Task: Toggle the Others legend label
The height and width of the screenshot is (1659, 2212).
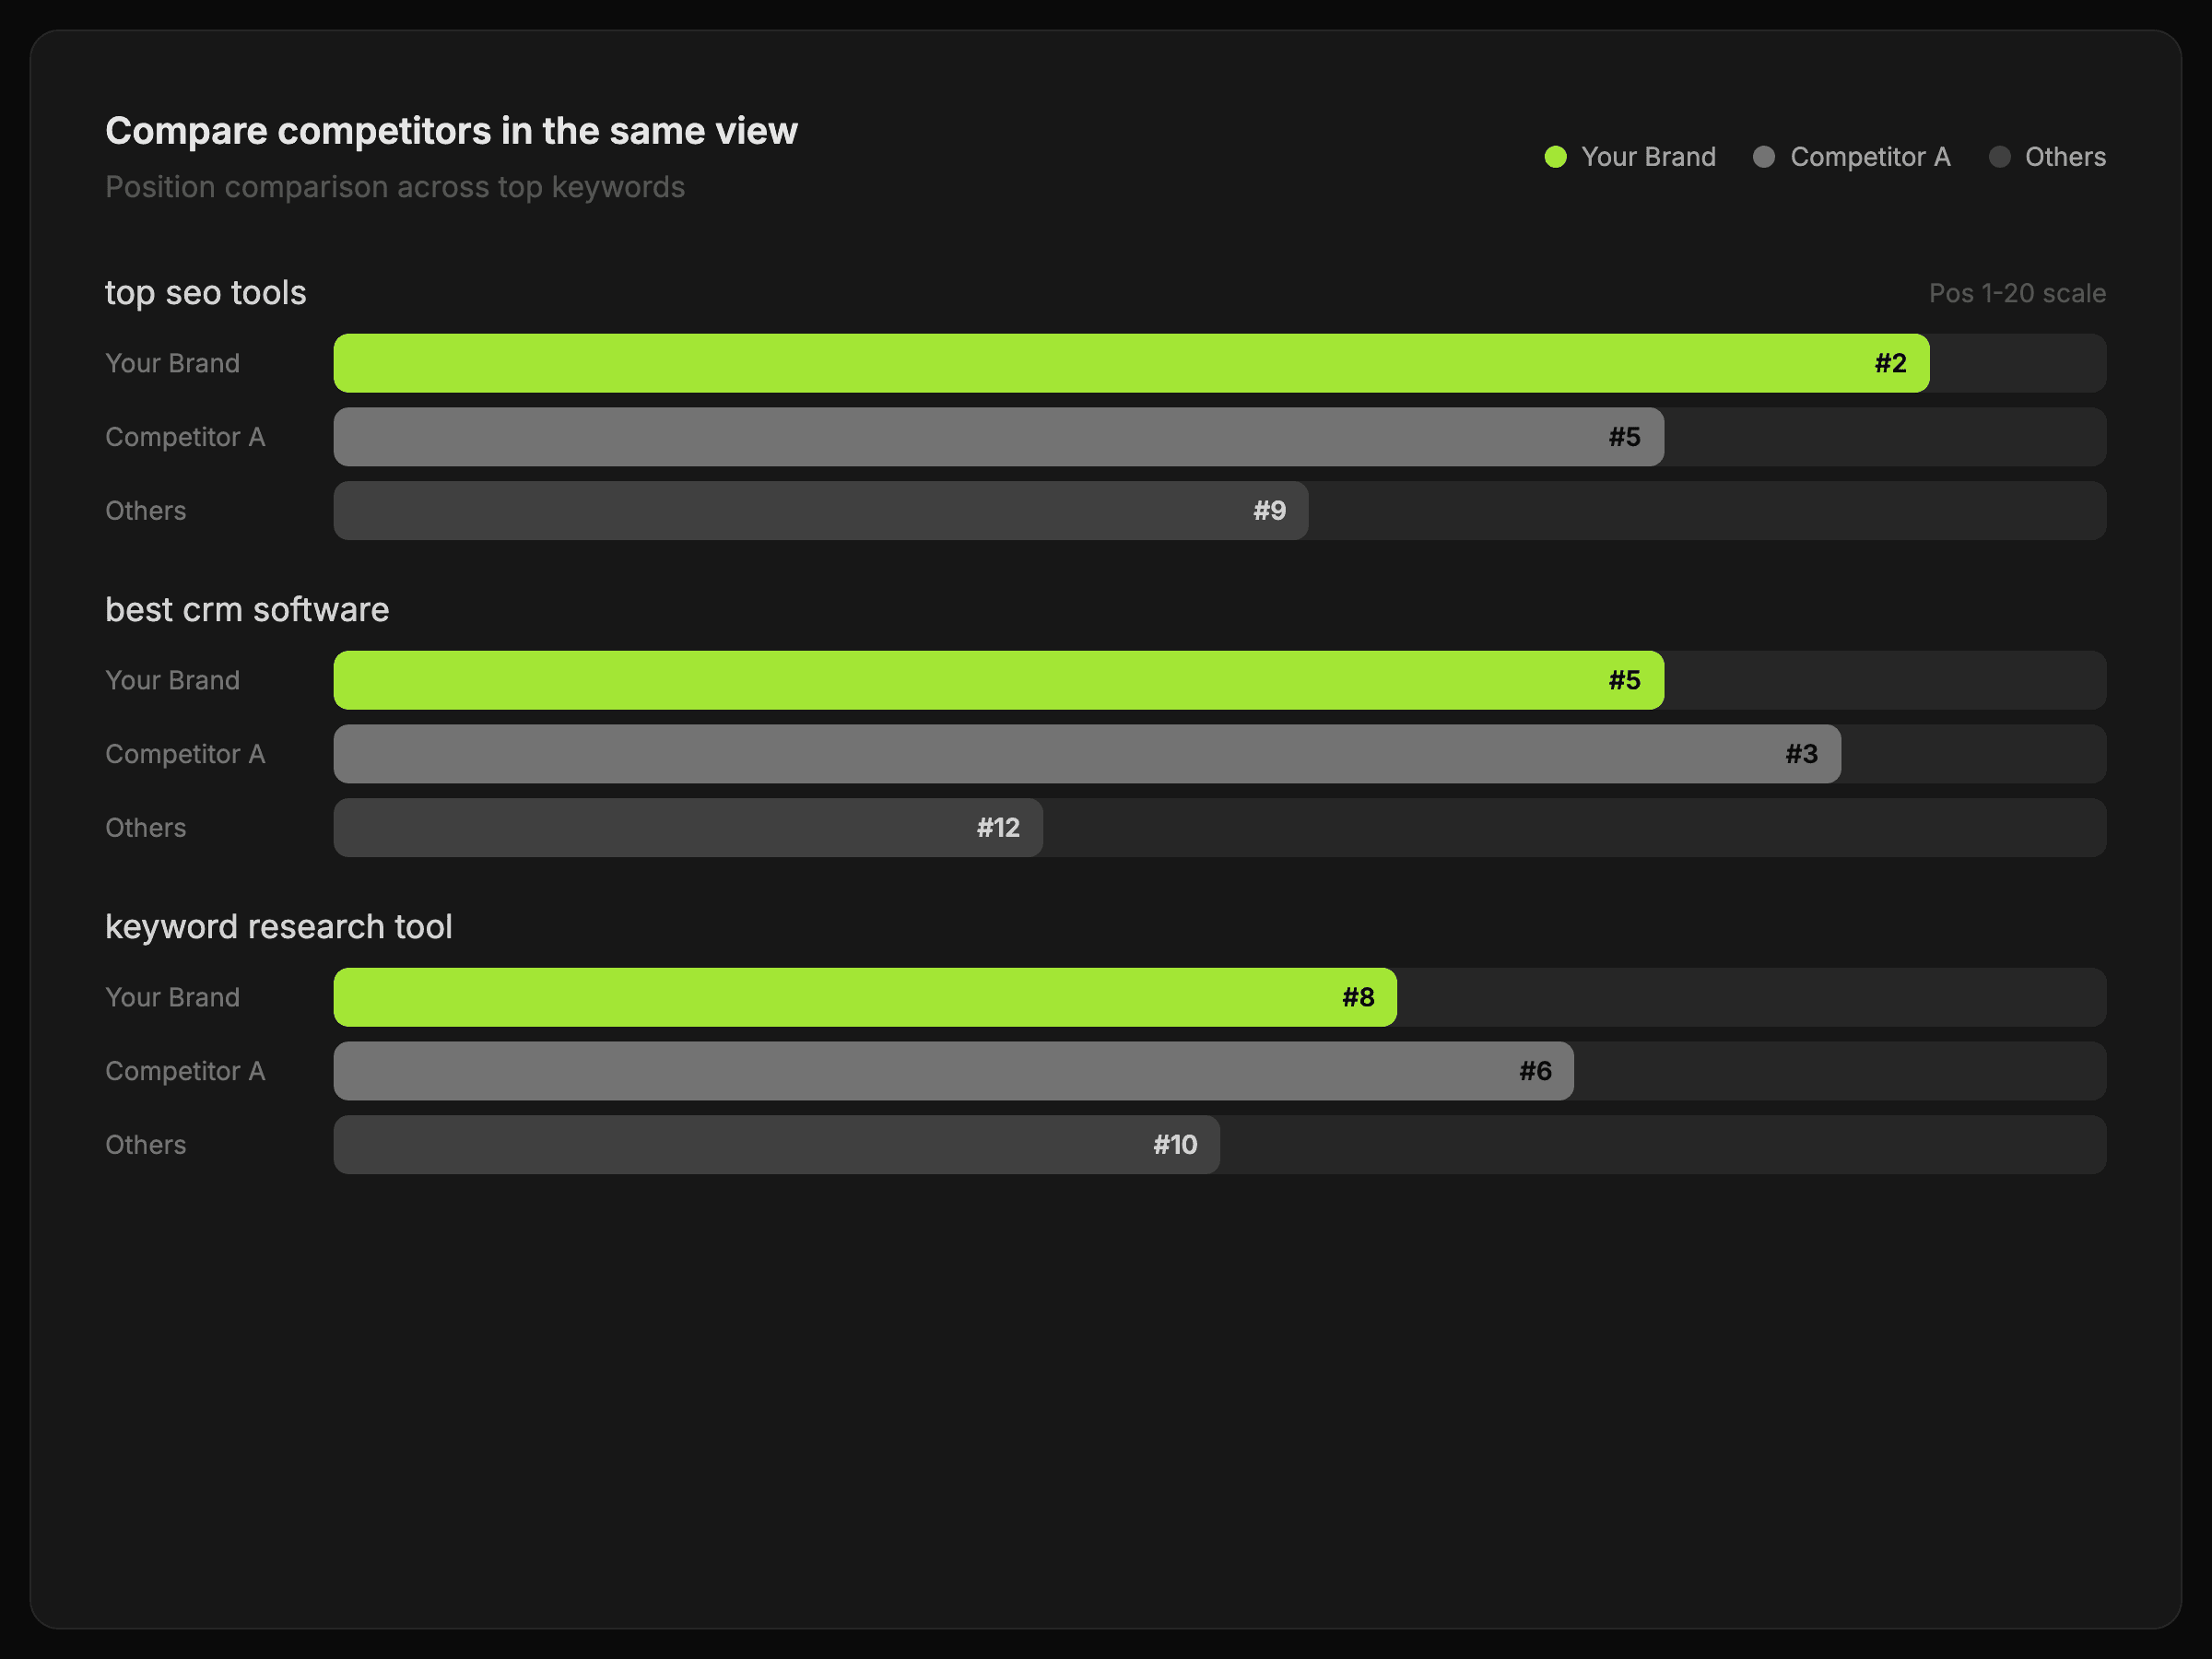Action: [2065, 157]
